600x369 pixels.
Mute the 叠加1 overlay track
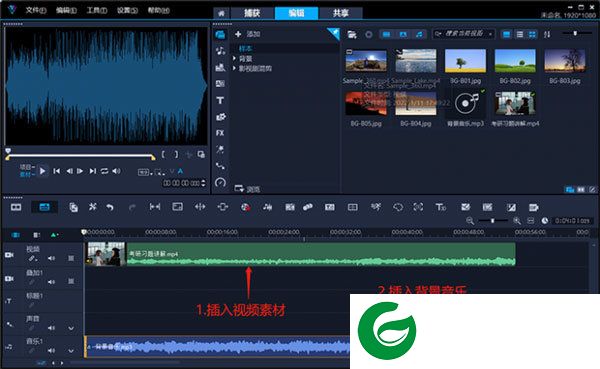[x=51, y=282]
